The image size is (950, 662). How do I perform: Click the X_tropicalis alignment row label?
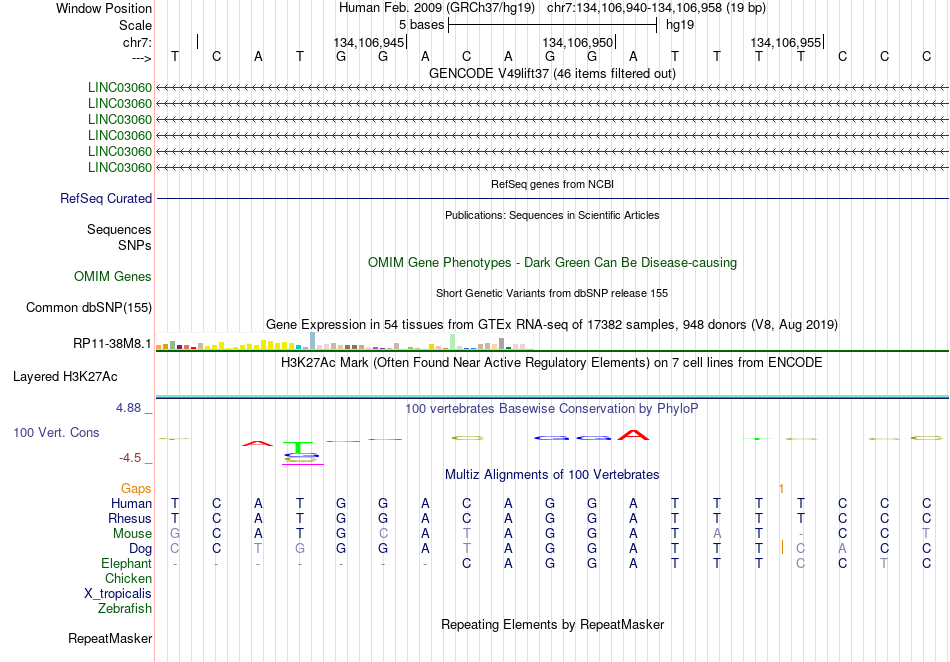coord(118,594)
